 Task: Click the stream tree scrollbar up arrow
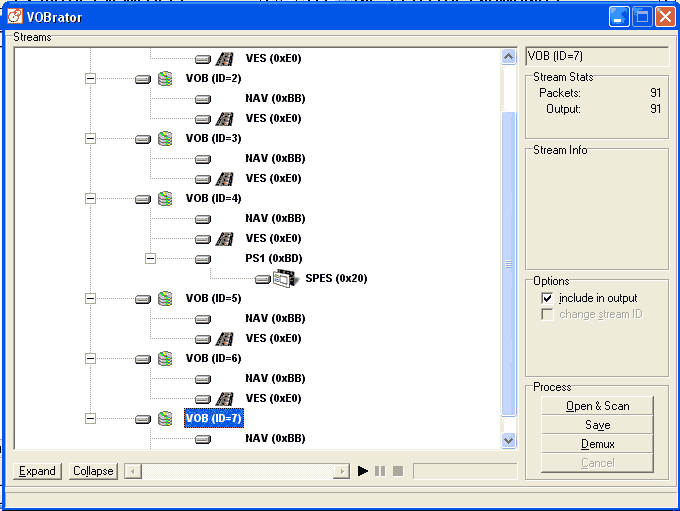click(x=508, y=56)
